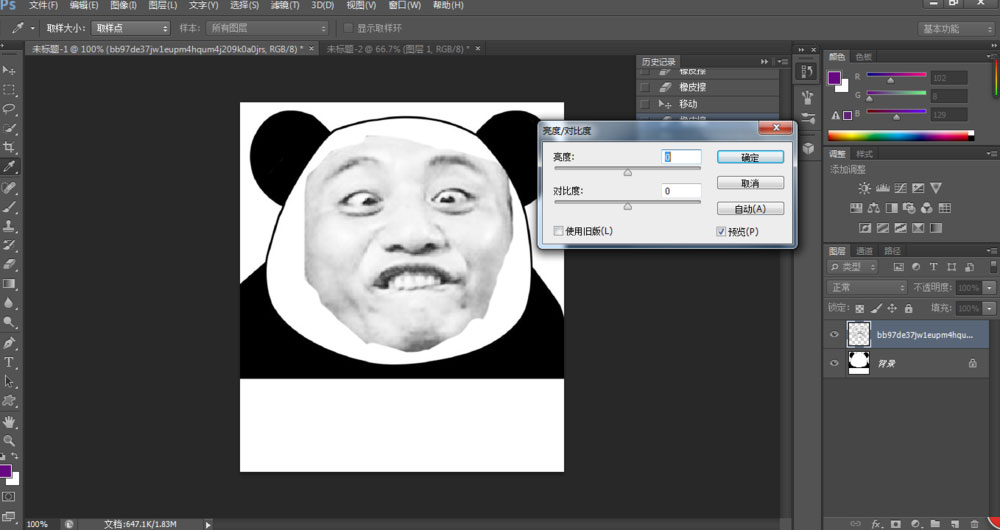This screenshot has width=1000, height=530.
Task: Open the 取样大小 dropdown
Action: click(x=131, y=28)
